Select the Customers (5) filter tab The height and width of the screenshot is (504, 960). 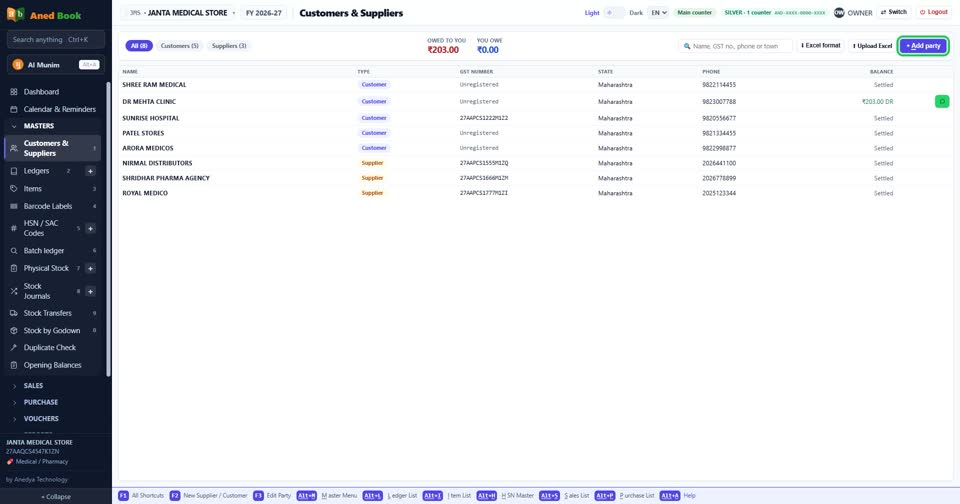pyautogui.click(x=179, y=46)
